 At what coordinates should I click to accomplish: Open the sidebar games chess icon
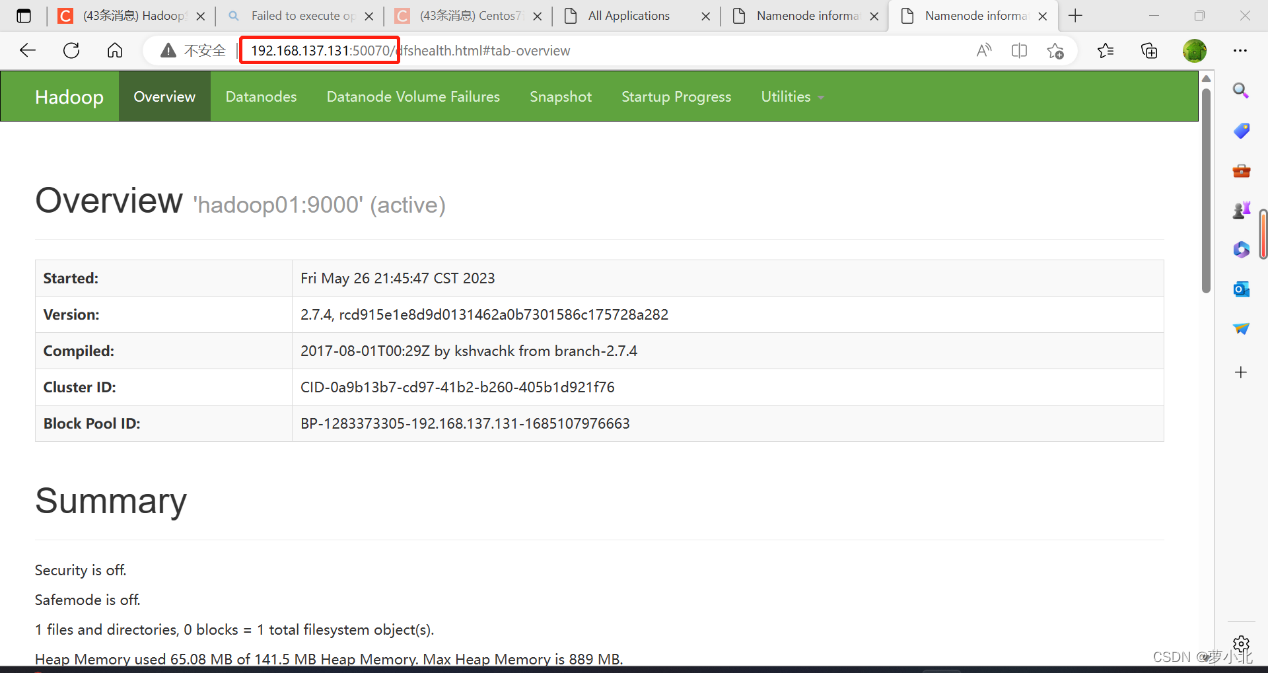(1241, 210)
